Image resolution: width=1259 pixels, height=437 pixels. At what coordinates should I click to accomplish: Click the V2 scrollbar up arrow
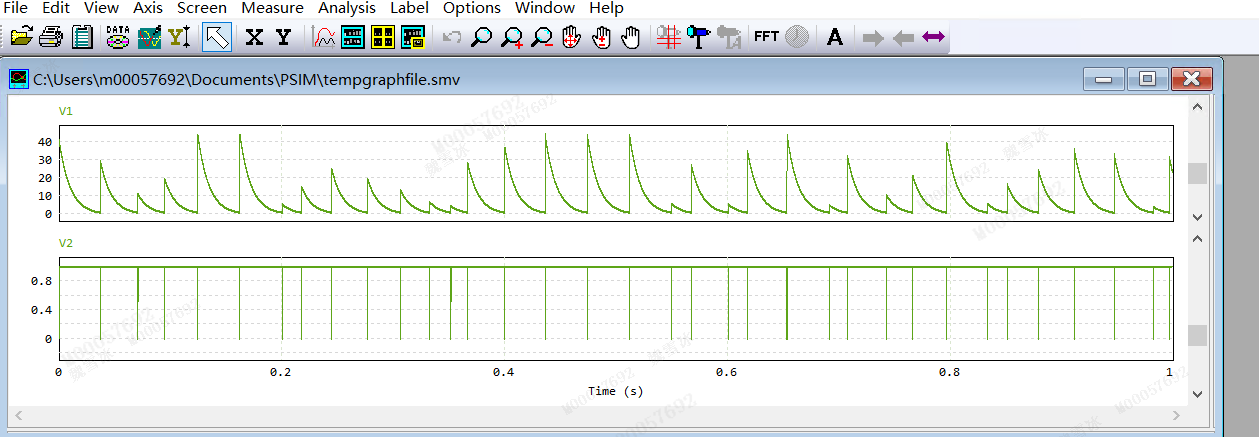(x=1198, y=238)
